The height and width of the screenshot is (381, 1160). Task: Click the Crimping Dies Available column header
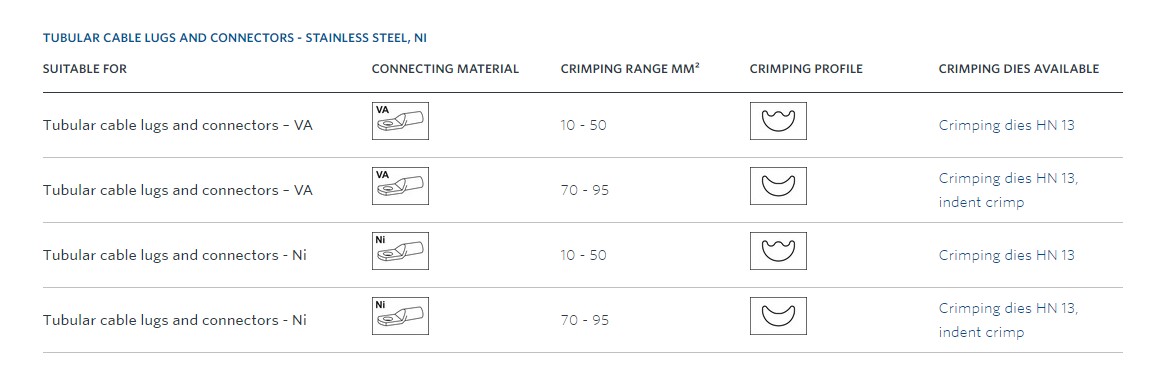point(1019,69)
